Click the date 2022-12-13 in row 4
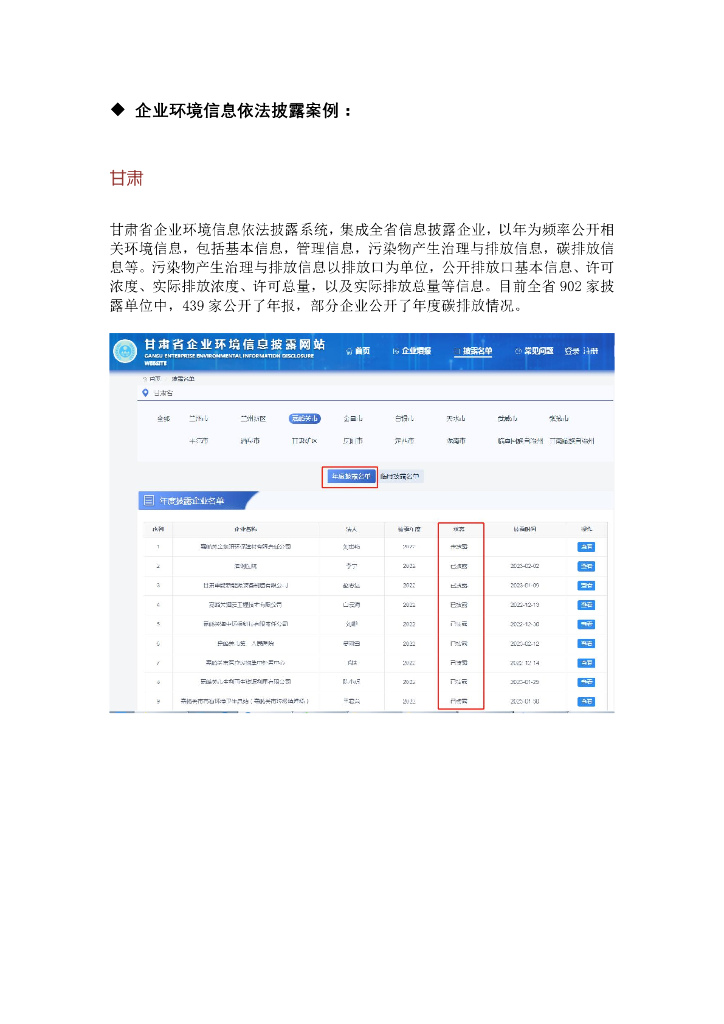The width and height of the screenshot is (724, 1024). coord(525,605)
